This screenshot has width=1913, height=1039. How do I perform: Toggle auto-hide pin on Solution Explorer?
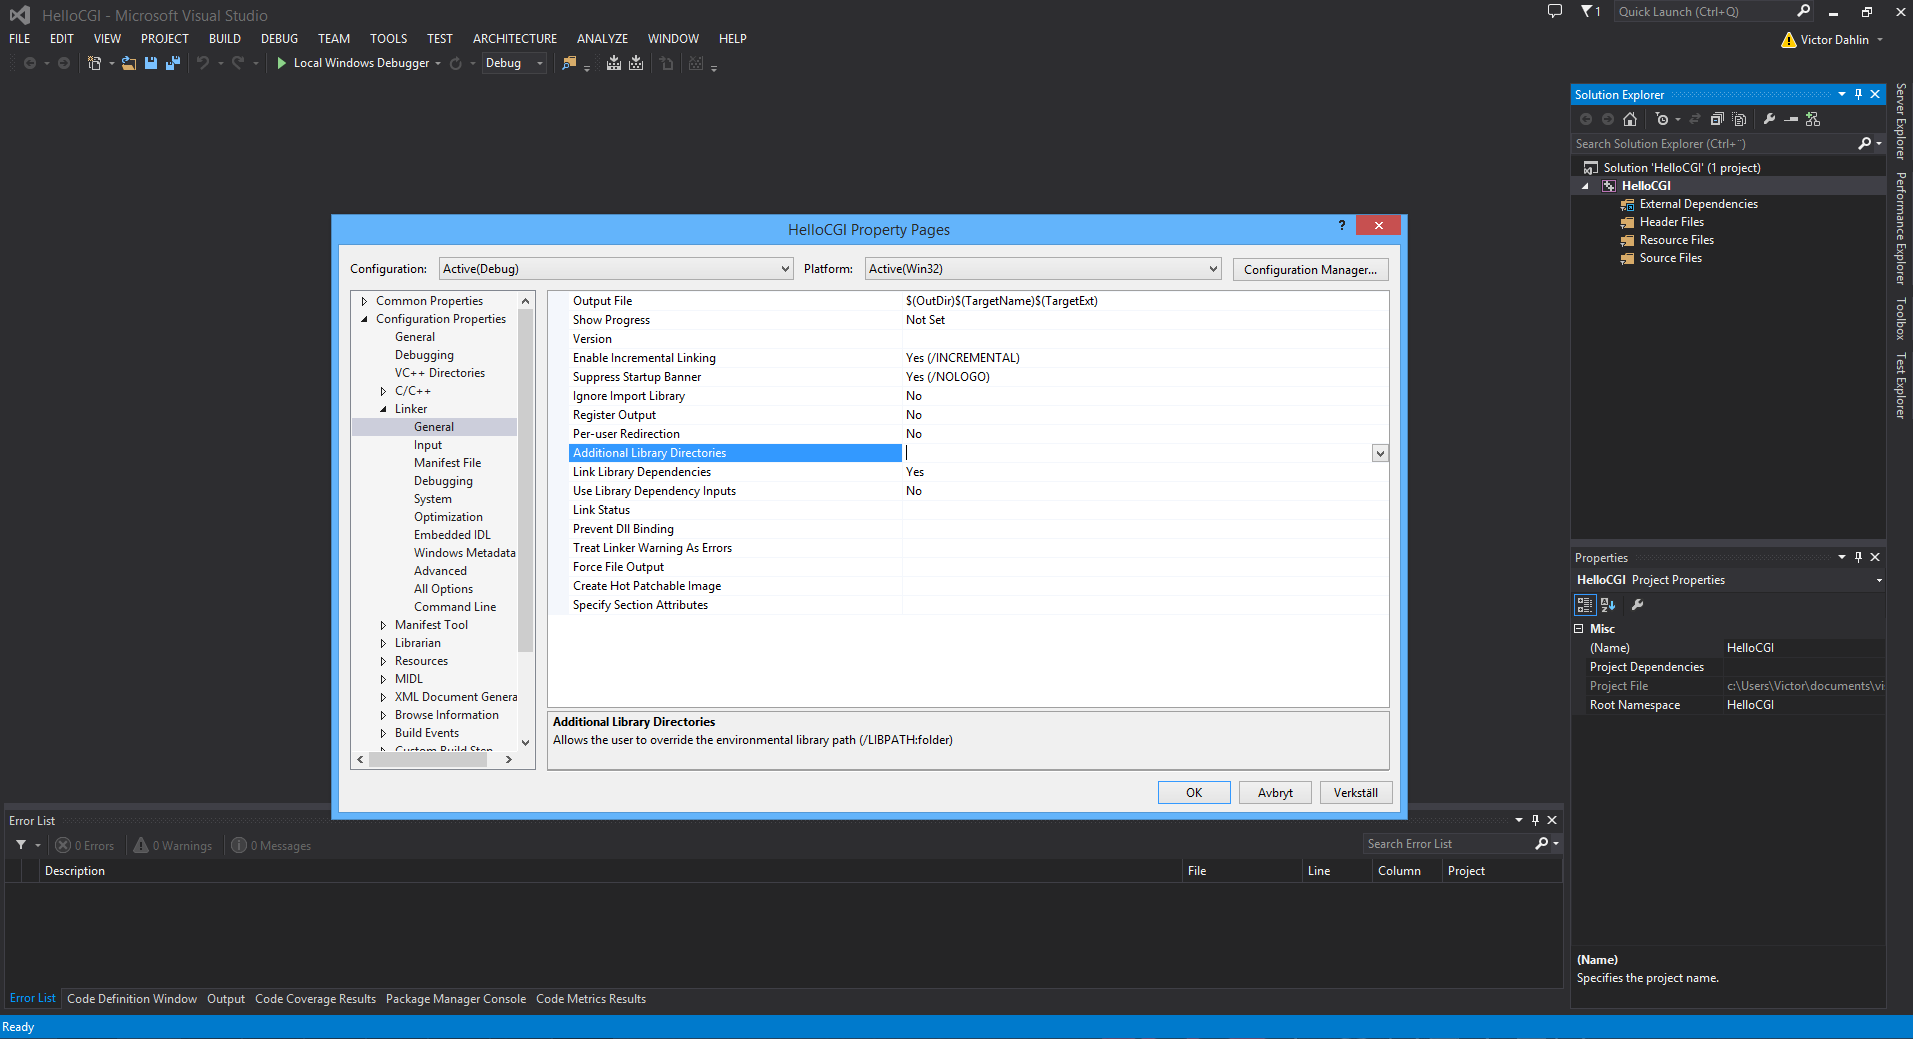(1858, 94)
